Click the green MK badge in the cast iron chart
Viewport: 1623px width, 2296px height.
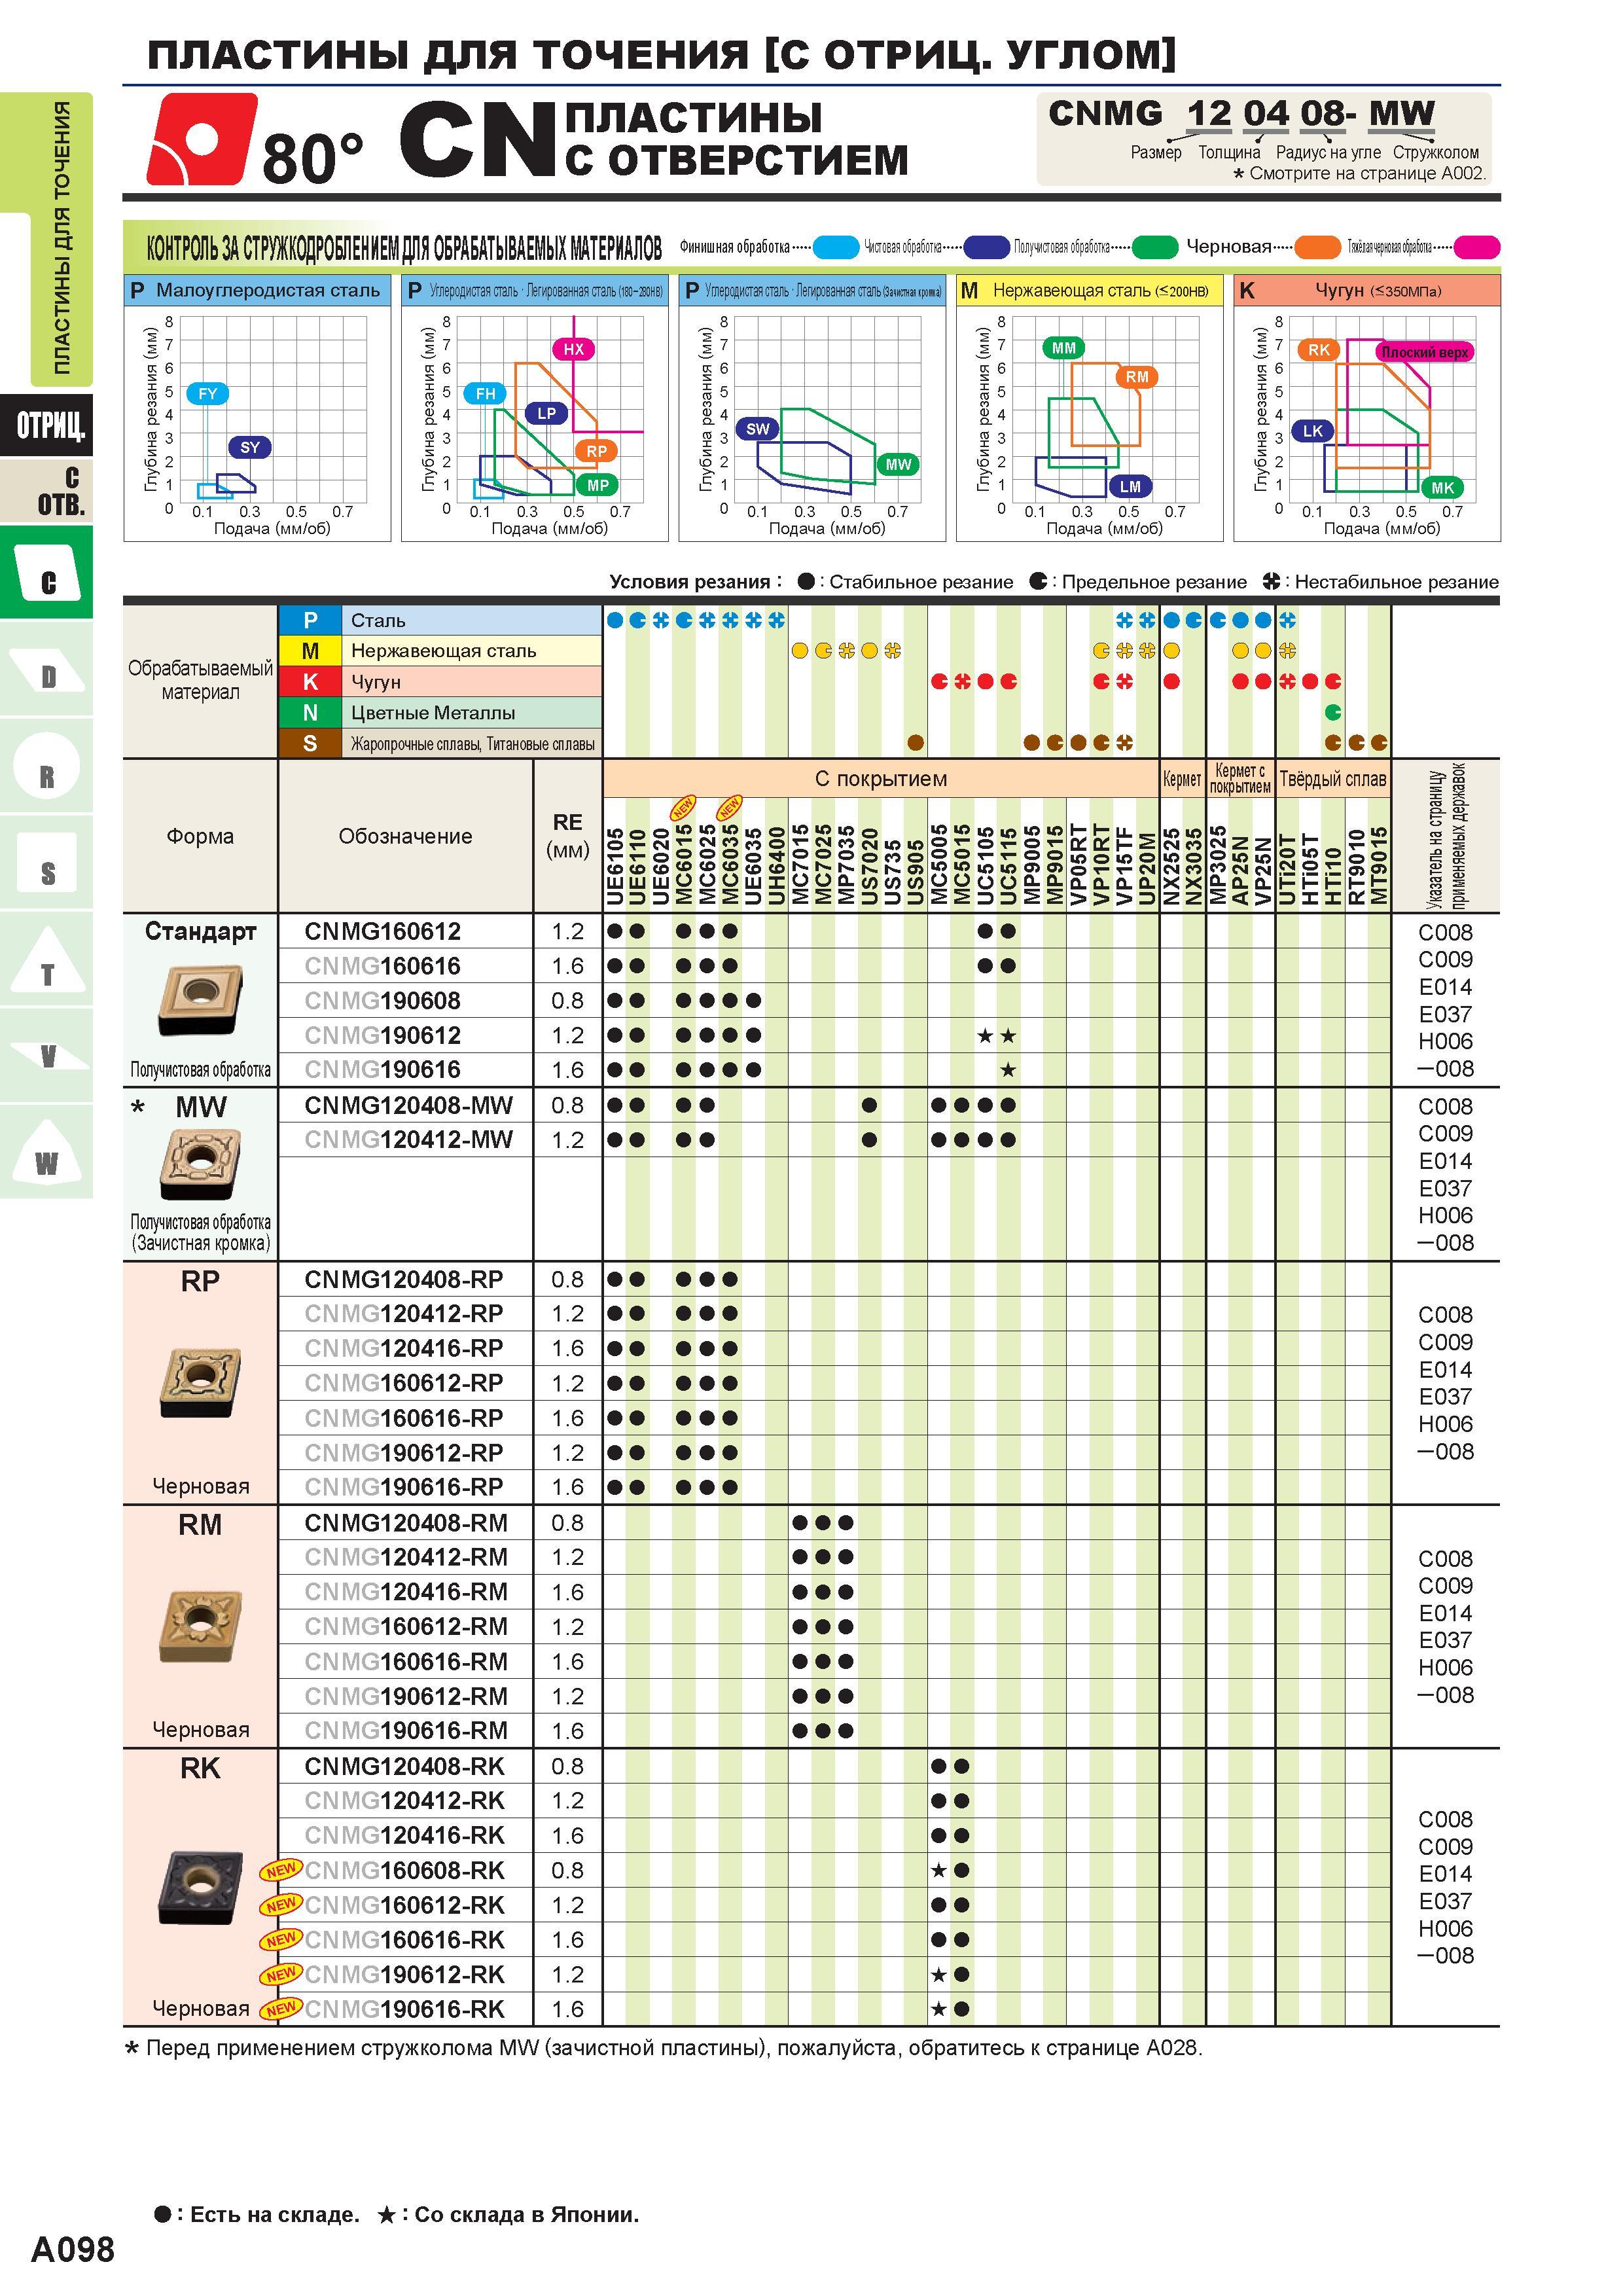(x=1442, y=488)
